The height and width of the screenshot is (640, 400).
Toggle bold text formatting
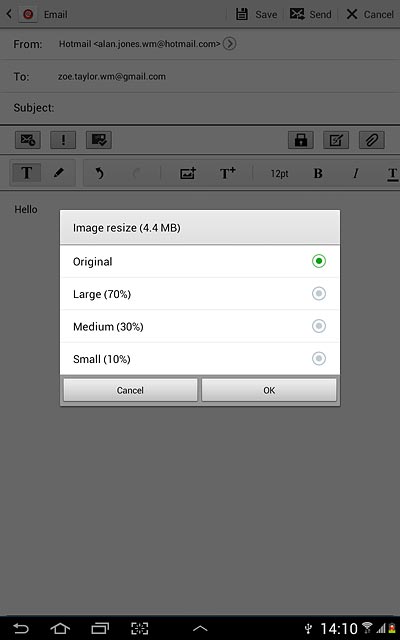318,173
